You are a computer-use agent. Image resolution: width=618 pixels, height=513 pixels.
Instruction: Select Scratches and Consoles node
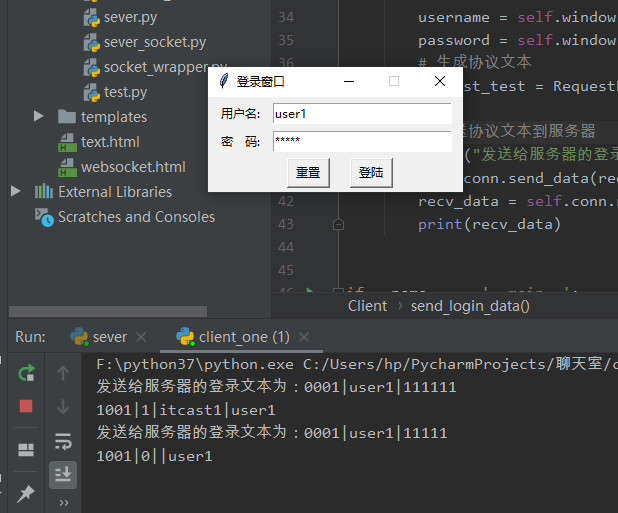[136, 217]
